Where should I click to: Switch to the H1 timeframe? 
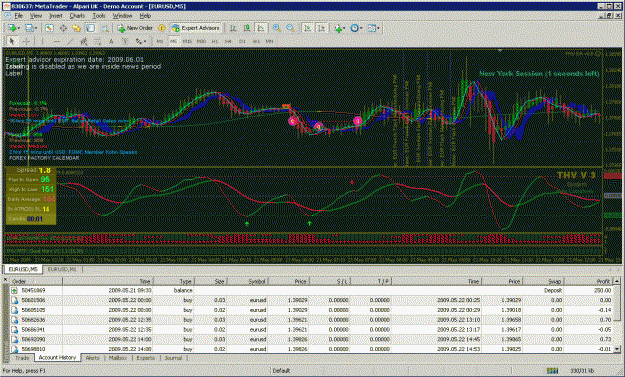click(x=215, y=41)
